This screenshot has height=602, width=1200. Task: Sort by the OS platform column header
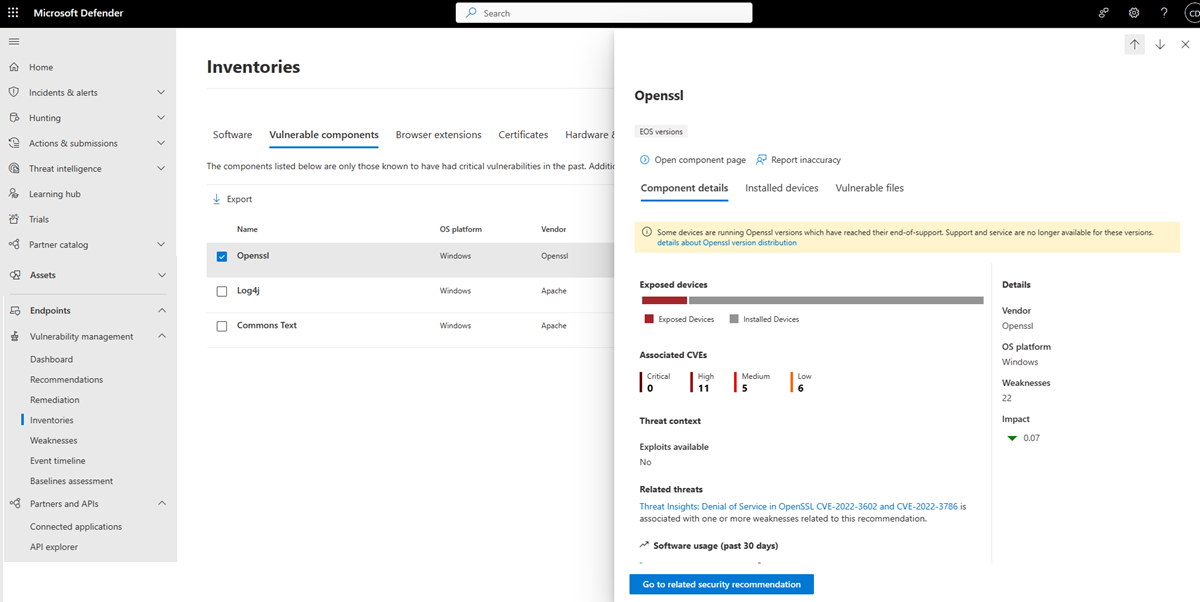click(461, 229)
